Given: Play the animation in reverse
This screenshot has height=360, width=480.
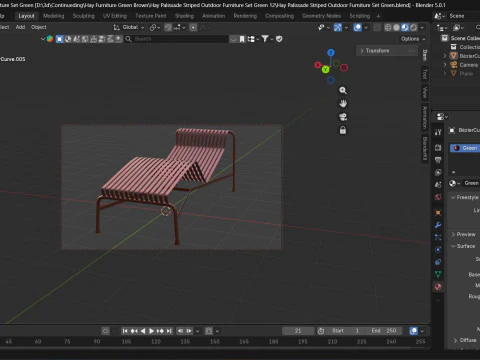Looking at the screenshot, I should point(143,331).
